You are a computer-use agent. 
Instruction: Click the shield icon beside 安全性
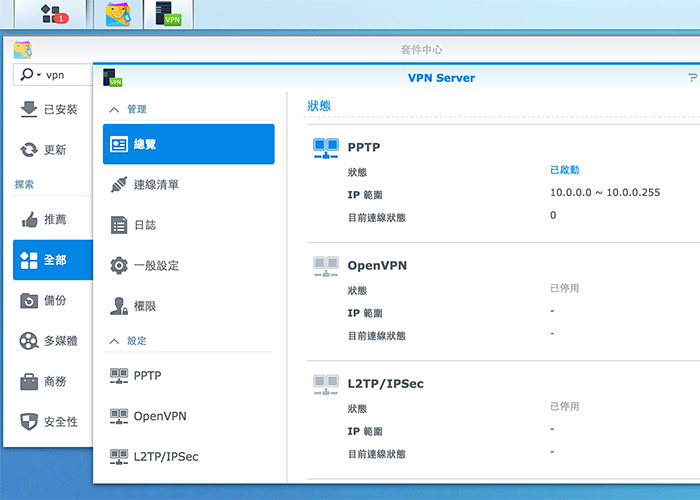point(29,422)
